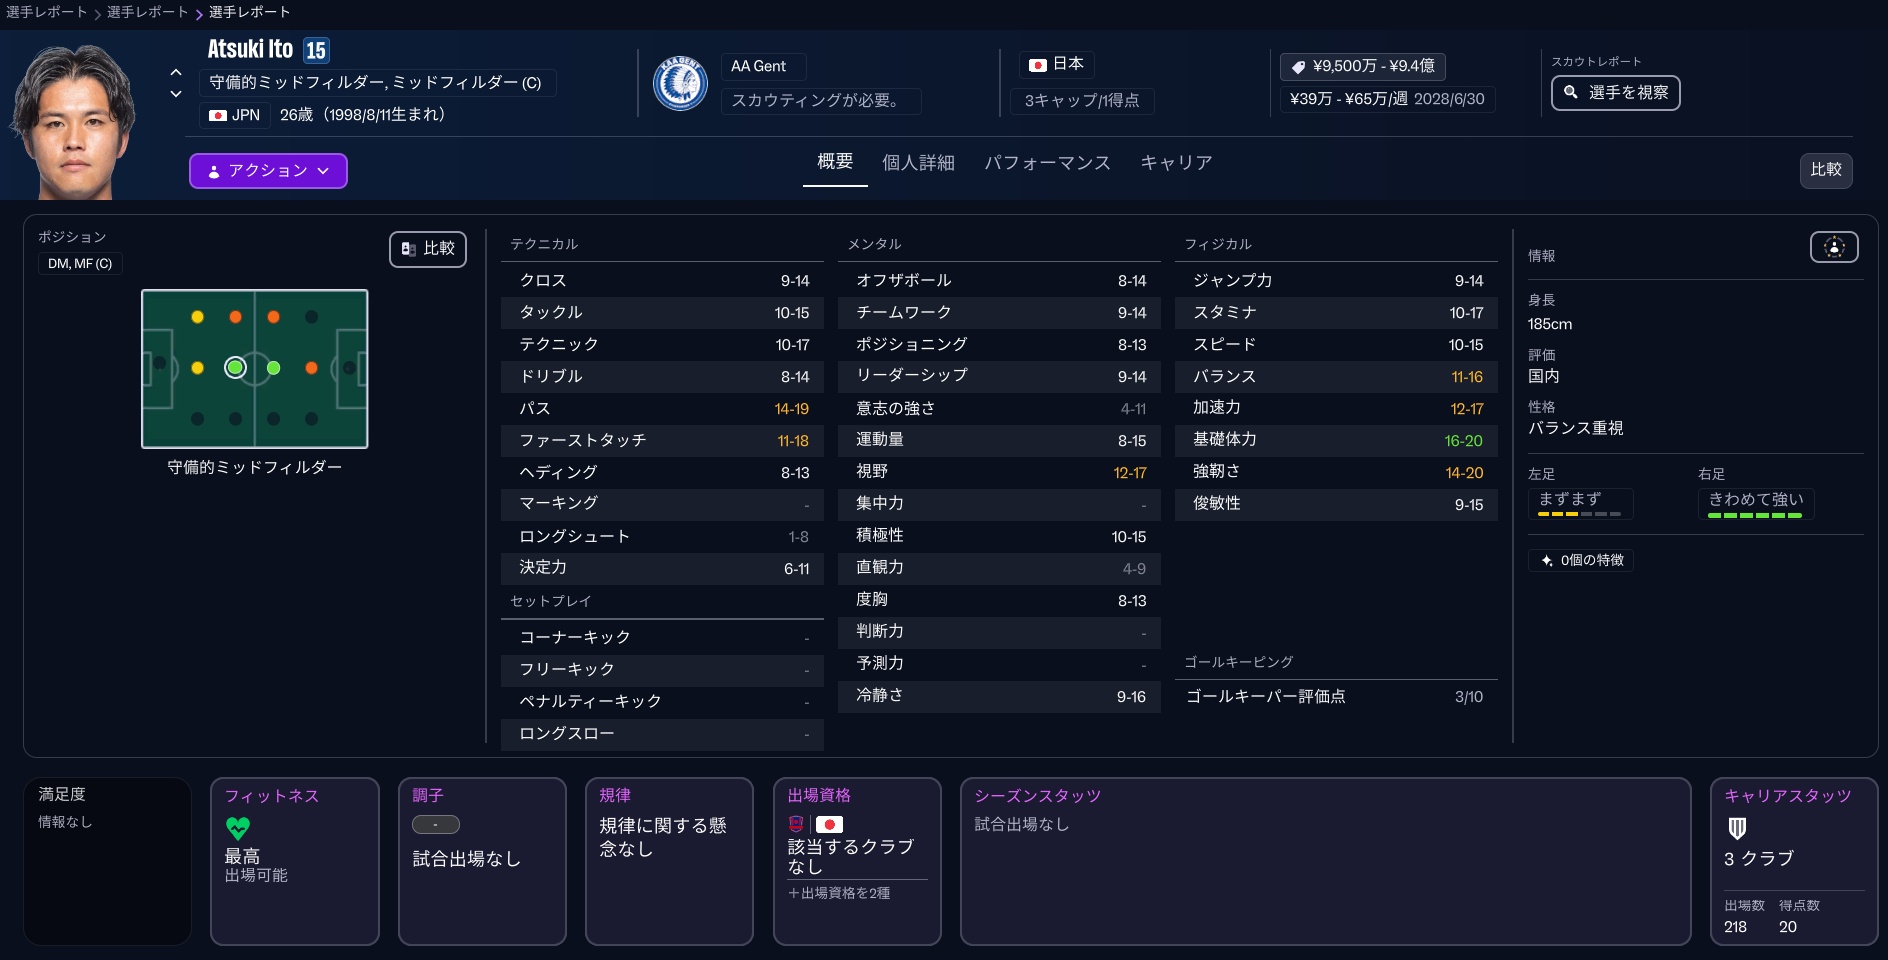This screenshot has width=1888, height=960.
Task: Click the green heart fitness icon
Action: (x=238, y=828)
